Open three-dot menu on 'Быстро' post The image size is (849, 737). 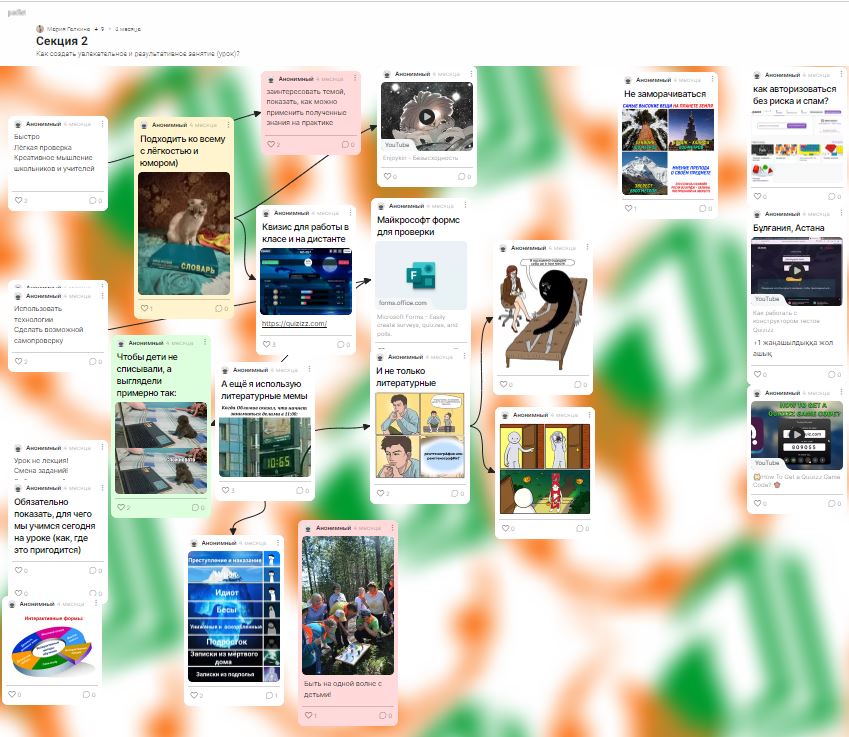point(101,124)
